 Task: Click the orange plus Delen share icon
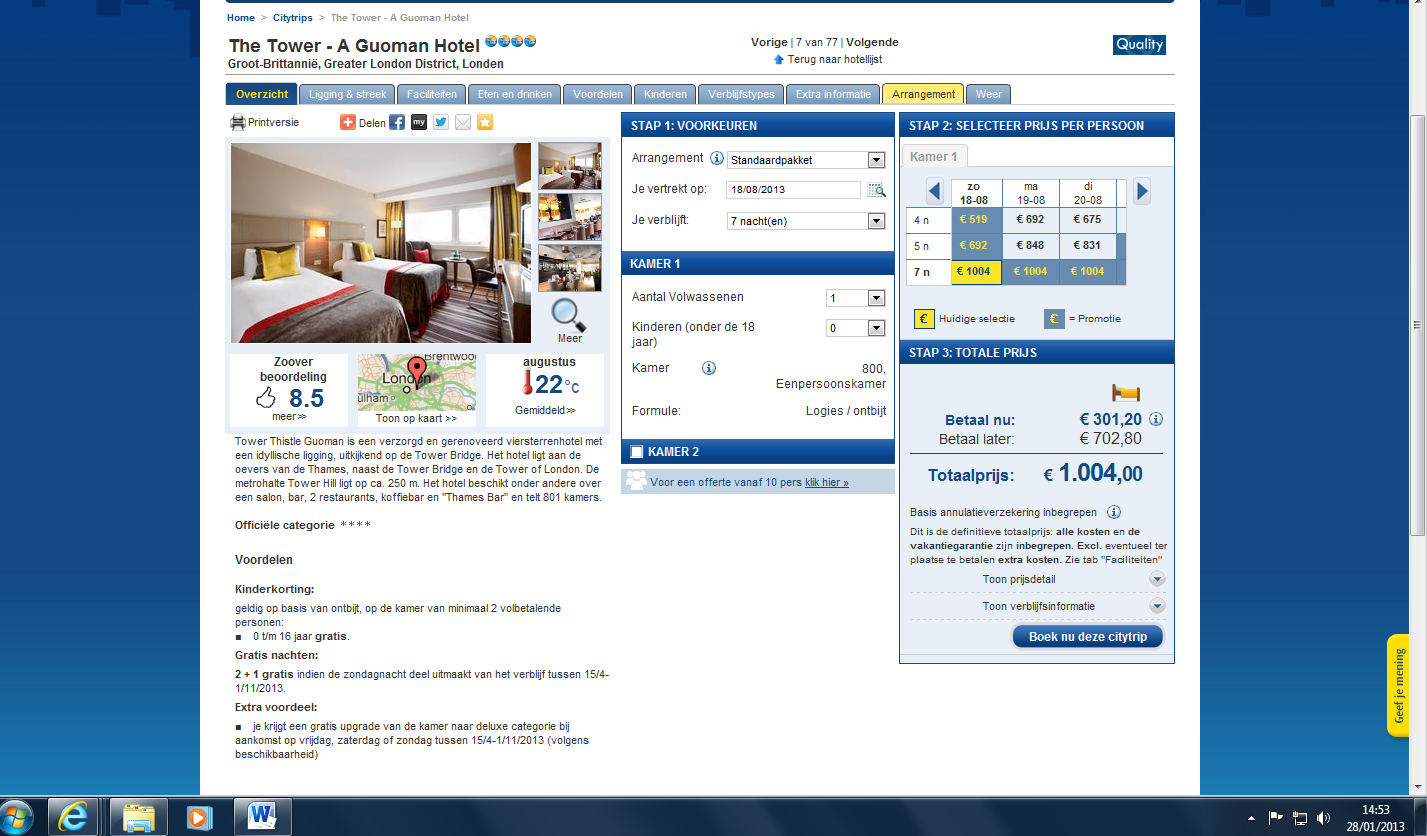(347, 122)
